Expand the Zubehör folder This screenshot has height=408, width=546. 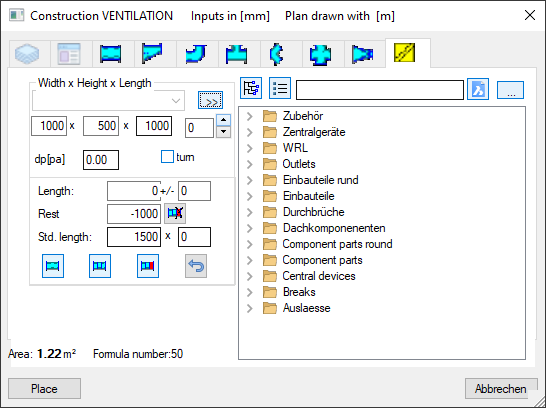[x=250, y=116]
